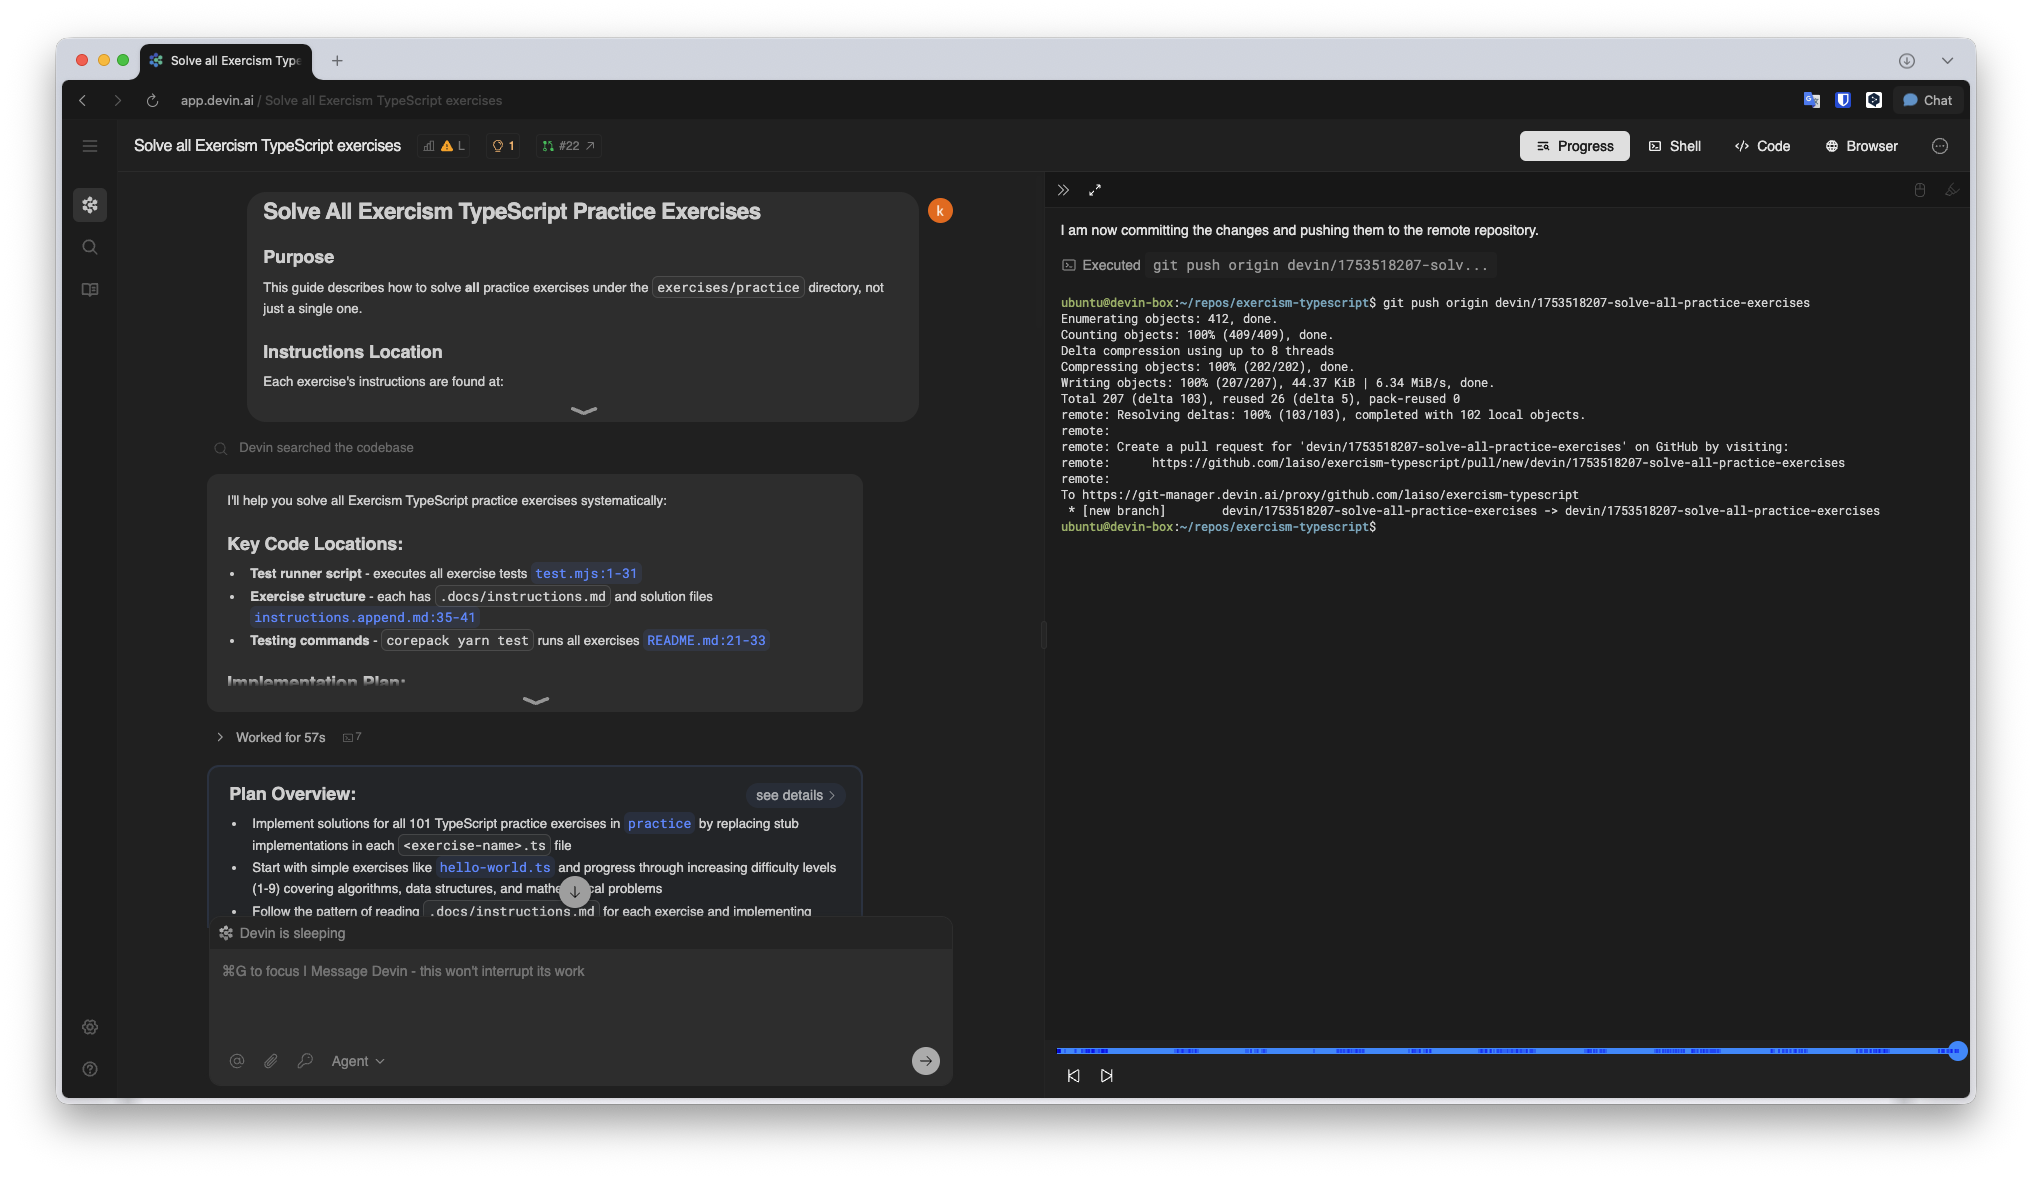Go back using browser back arrow
Screen dimensions: 2032x1178
pyautogui.click(x=83, y=101)
